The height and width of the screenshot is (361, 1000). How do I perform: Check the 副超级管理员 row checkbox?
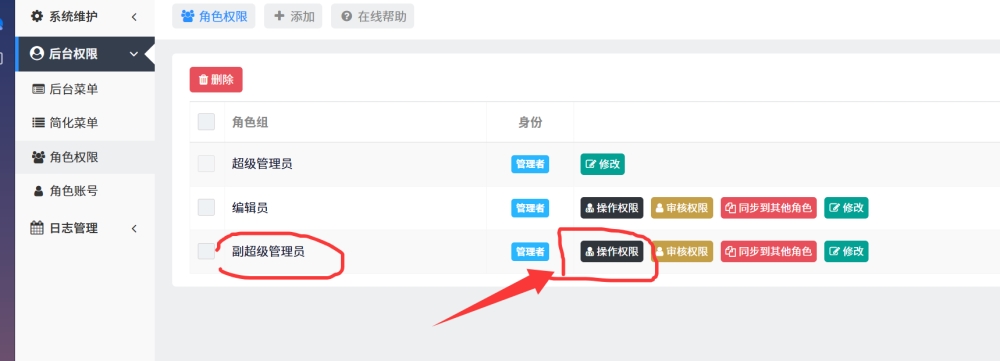pos(206,251)
